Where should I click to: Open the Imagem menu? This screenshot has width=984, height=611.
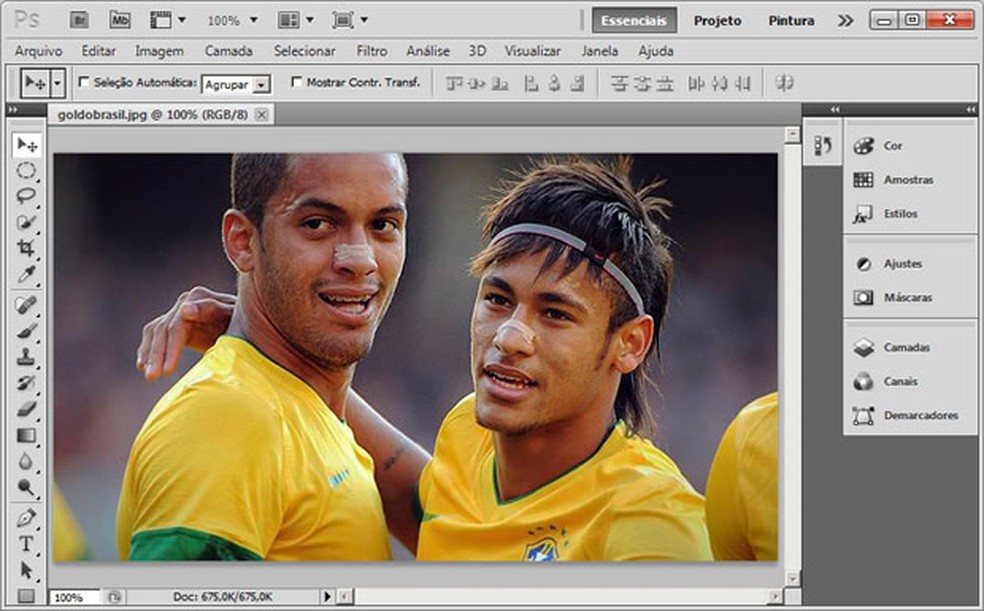point(160,51)
